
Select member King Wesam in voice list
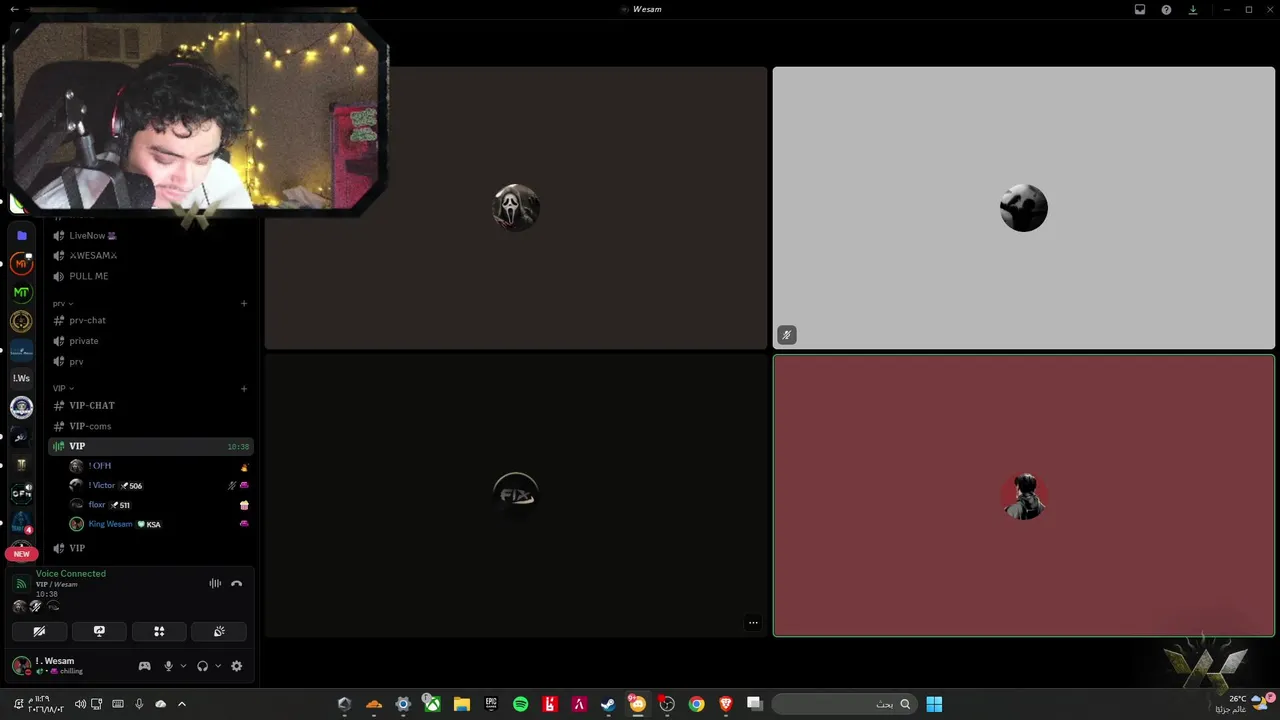158,524
